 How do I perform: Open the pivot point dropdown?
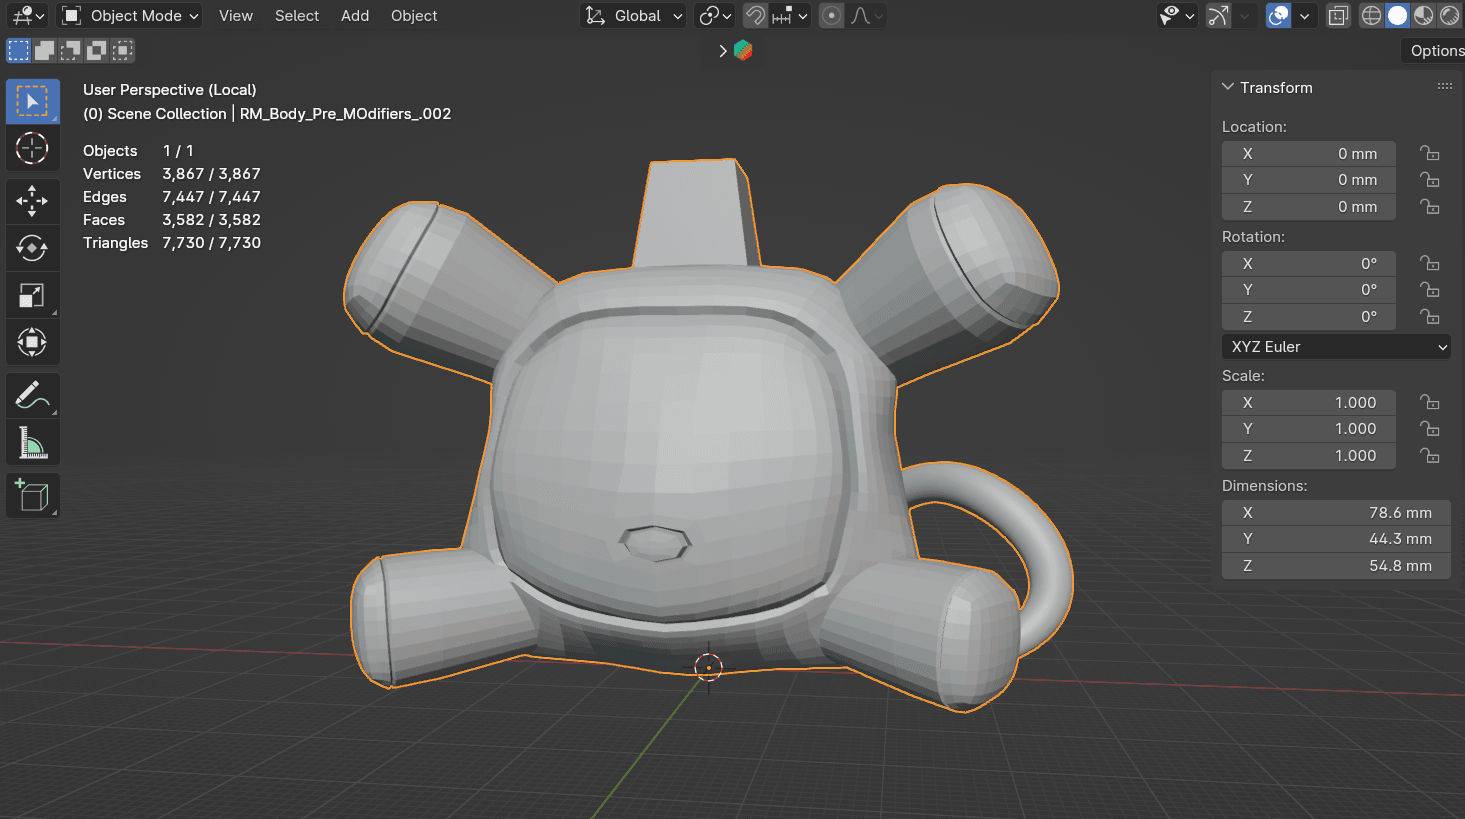click(x=716, y=16)
